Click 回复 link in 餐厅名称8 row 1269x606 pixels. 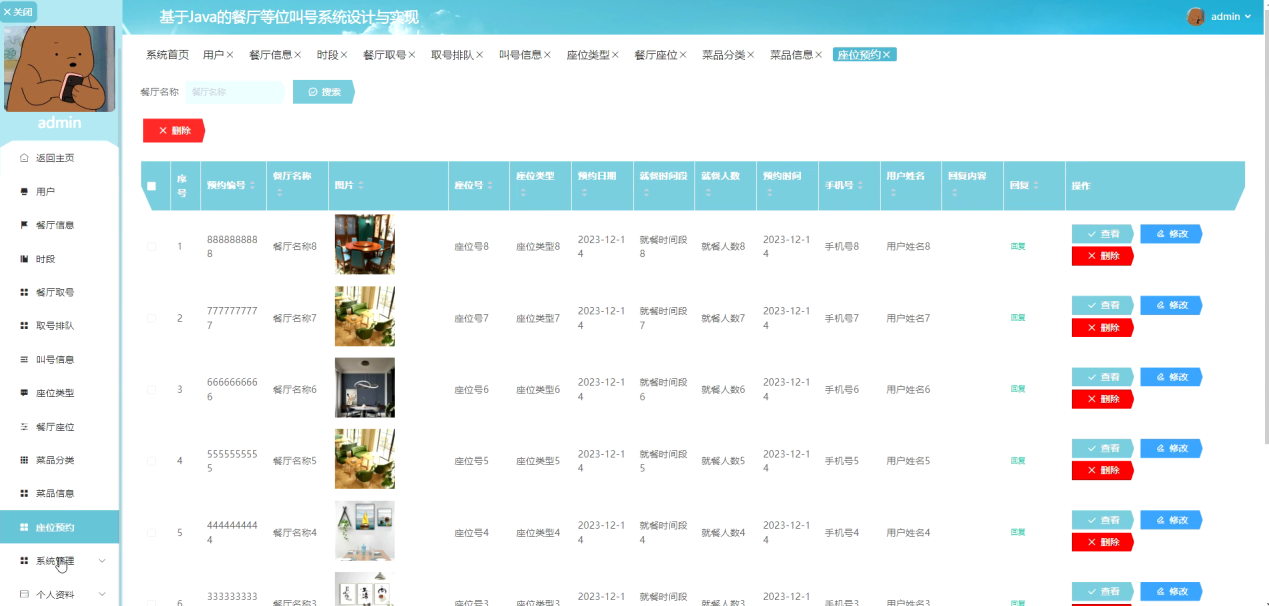1018,246
